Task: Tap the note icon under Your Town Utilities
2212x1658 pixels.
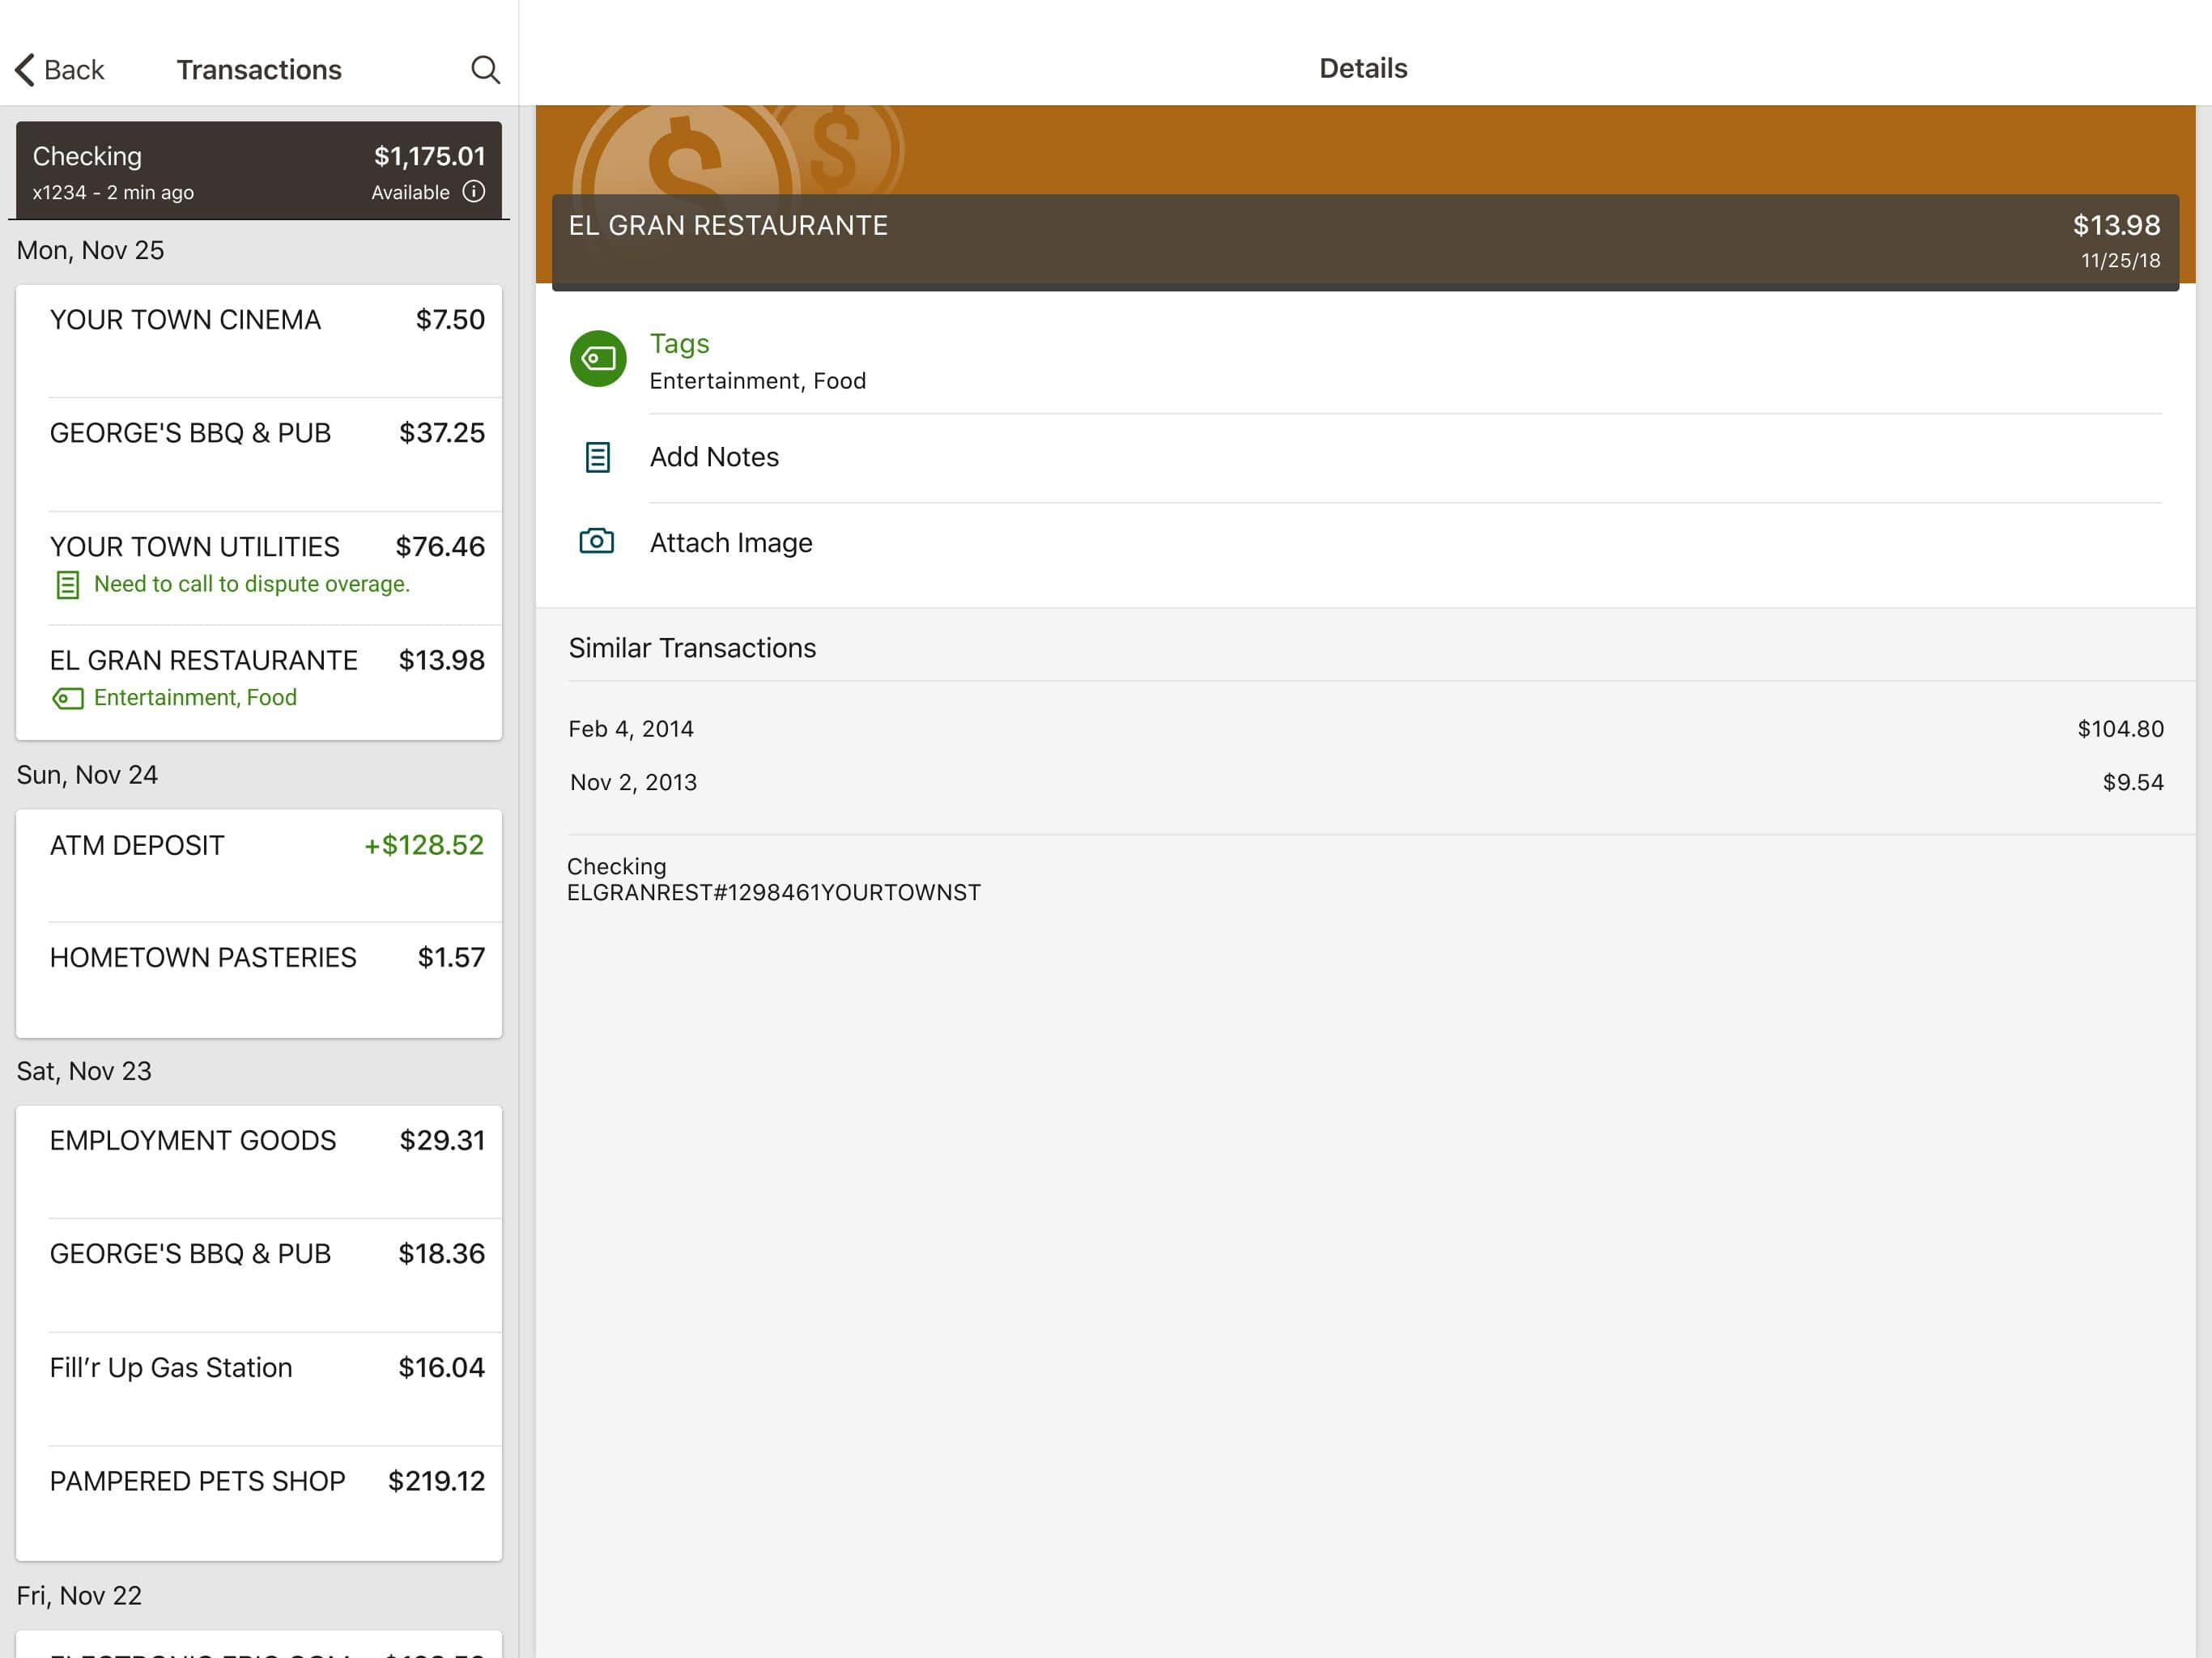Action: [67, 584]
